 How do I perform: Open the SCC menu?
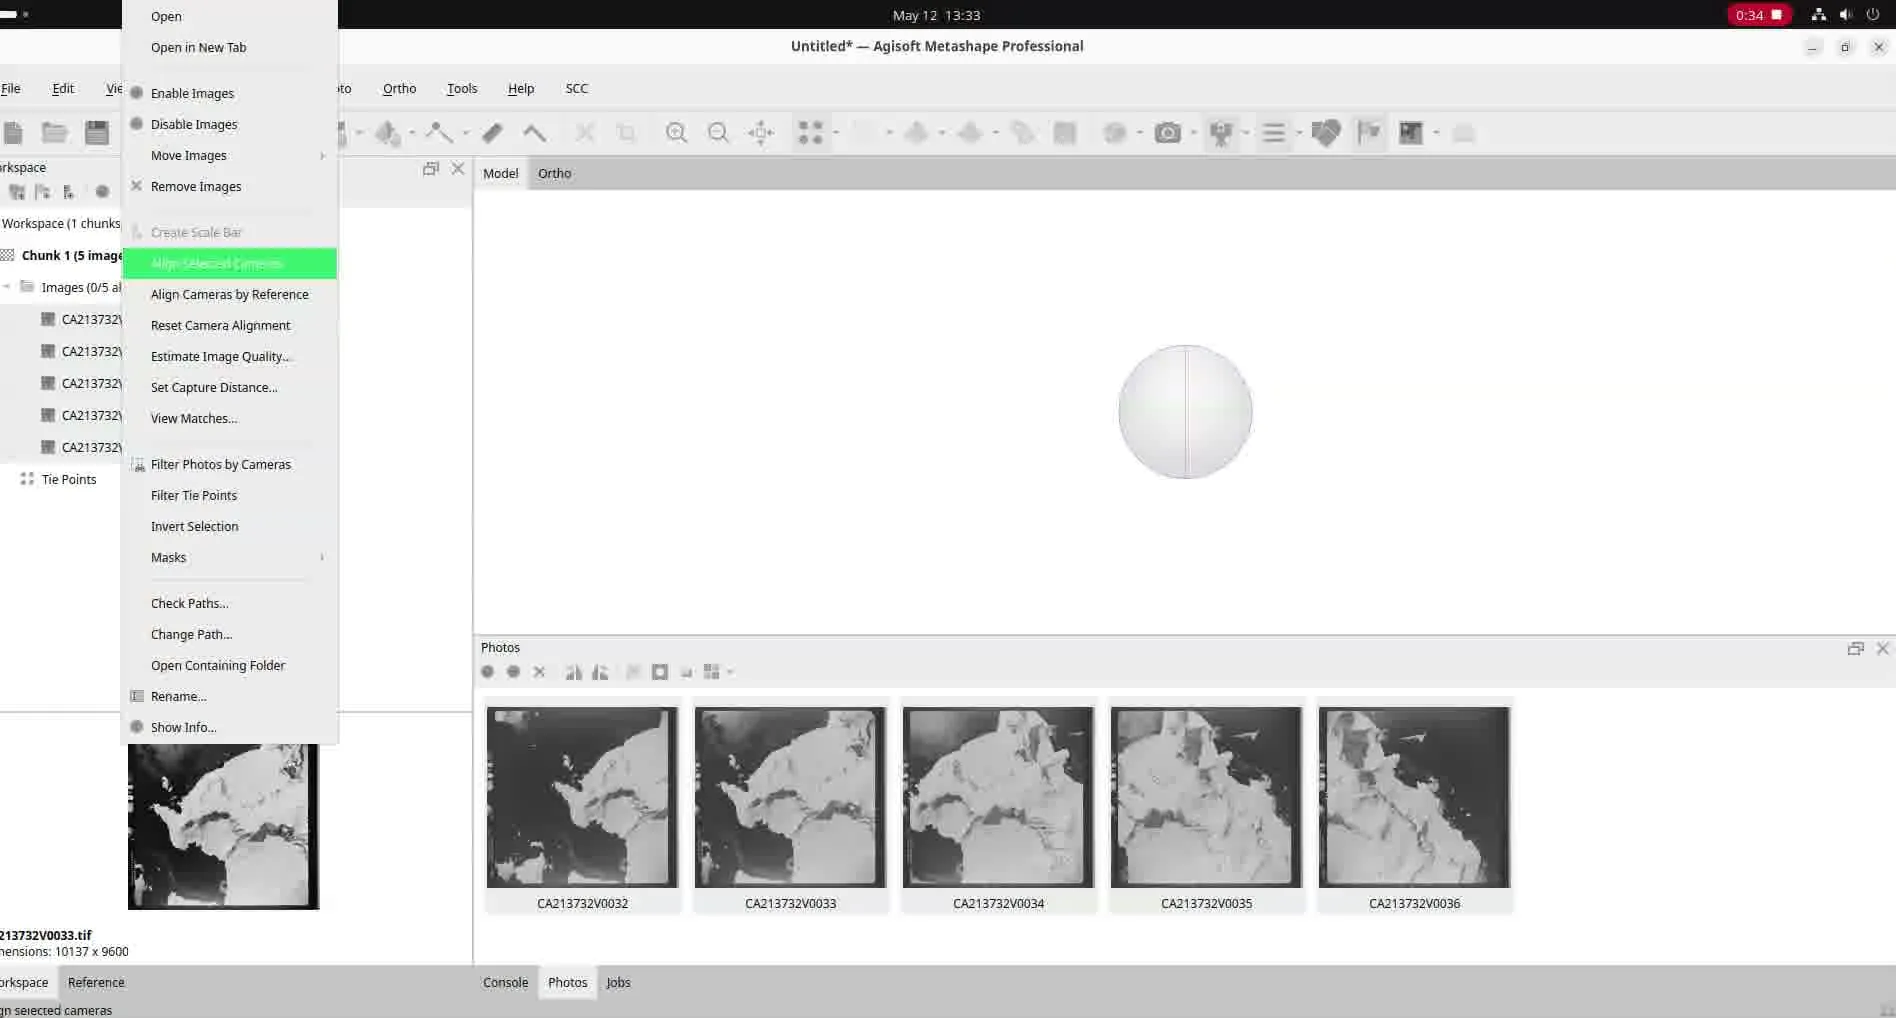pyautogui.click(x=576, y=88)
